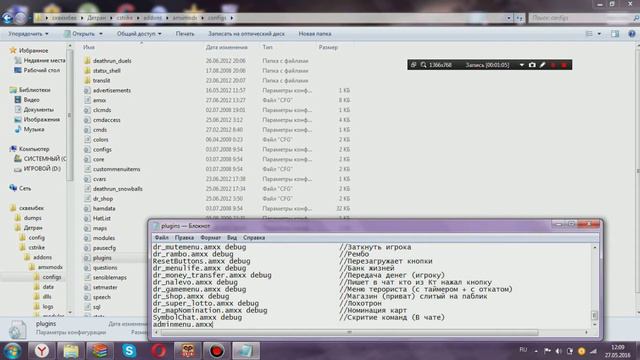Click the dark red pause button on recorder

[x=553, y=65]
